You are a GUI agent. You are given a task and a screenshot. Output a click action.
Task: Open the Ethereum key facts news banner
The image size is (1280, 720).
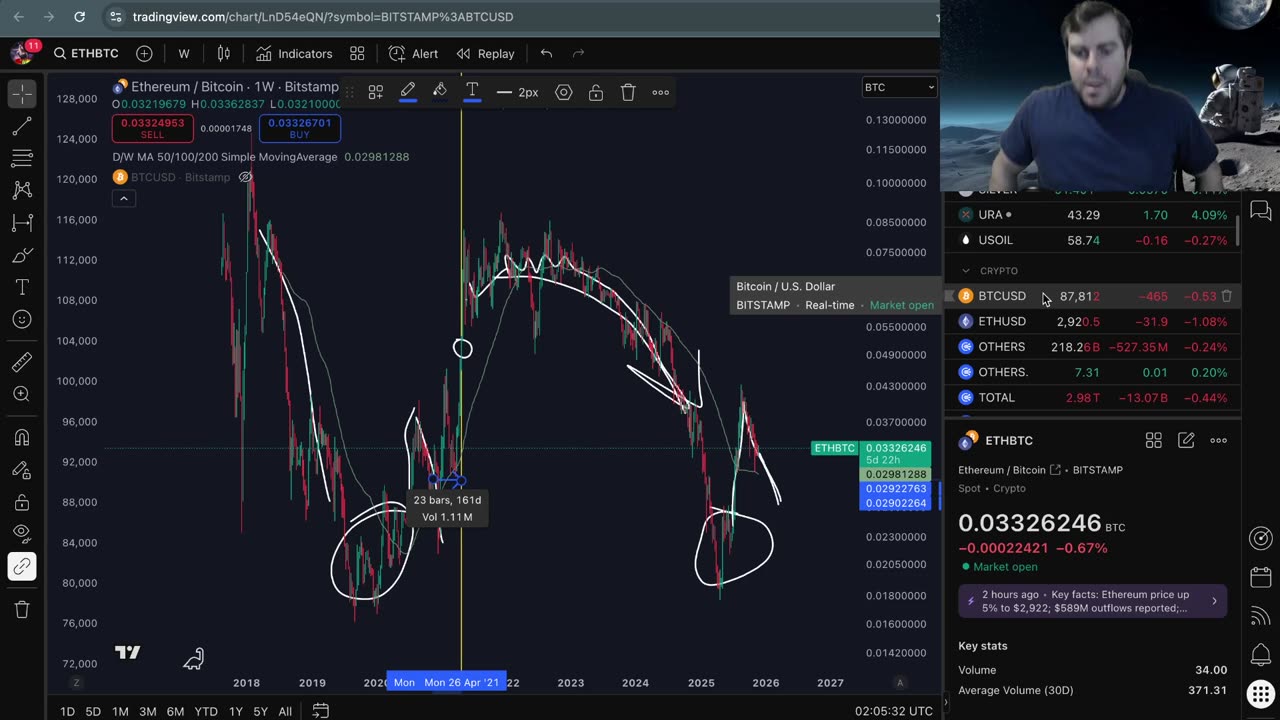1092,601
